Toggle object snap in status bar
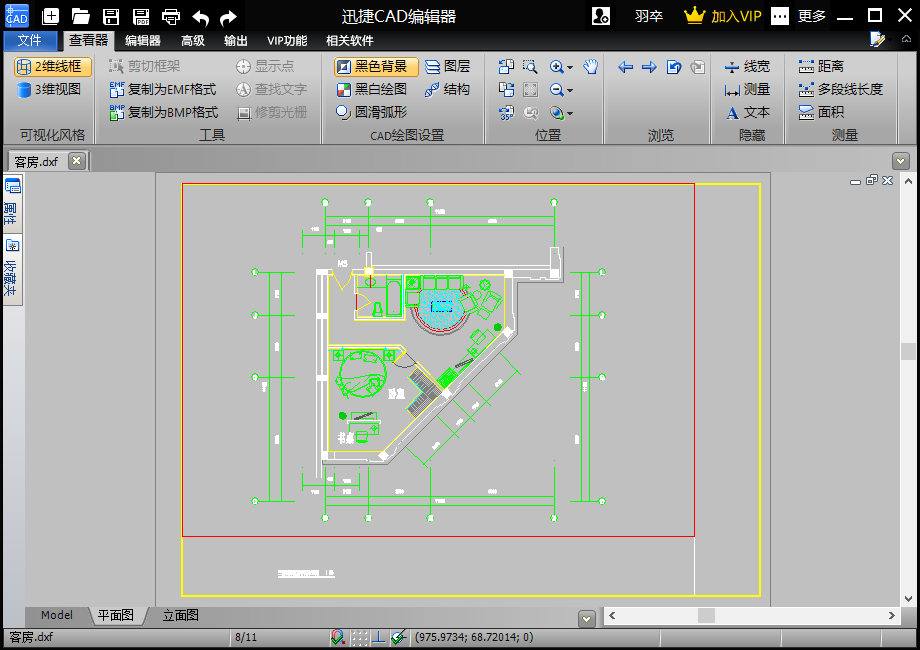The width and height of the screenshot is (920, 650). [337, 637]
